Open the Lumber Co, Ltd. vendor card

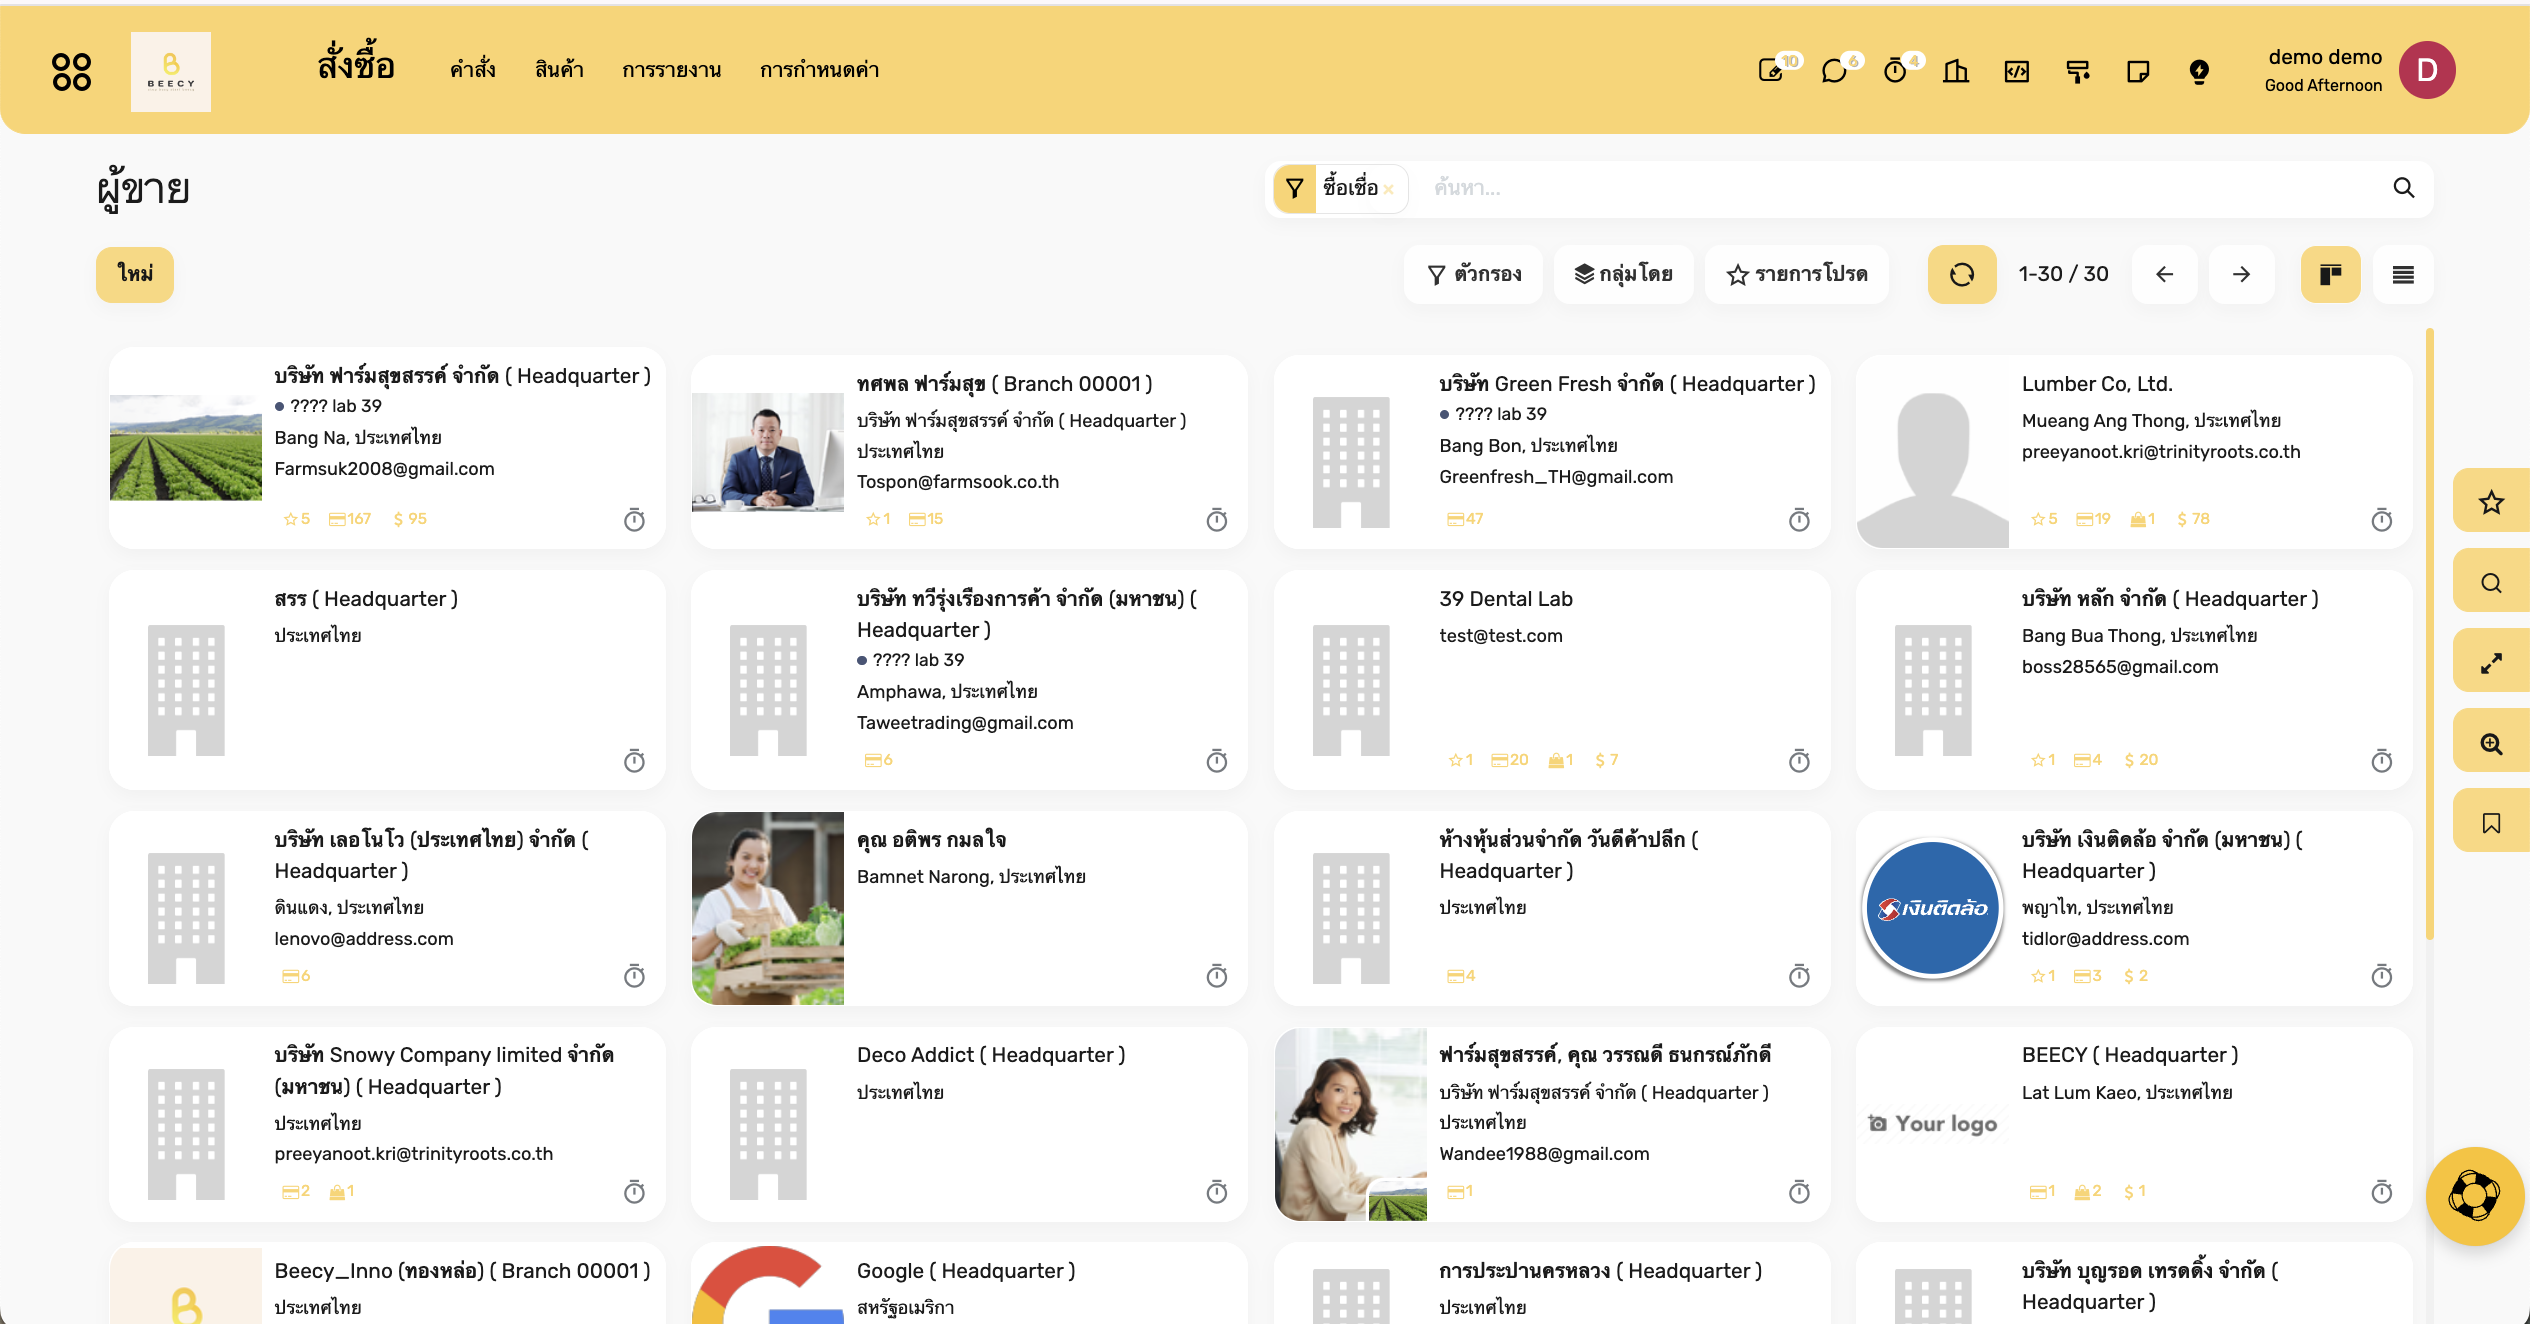point(2134,451)
